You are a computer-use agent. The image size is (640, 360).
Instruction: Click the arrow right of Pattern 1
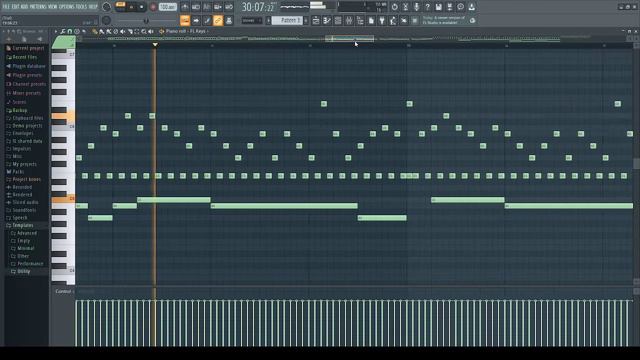click(306, 20)
